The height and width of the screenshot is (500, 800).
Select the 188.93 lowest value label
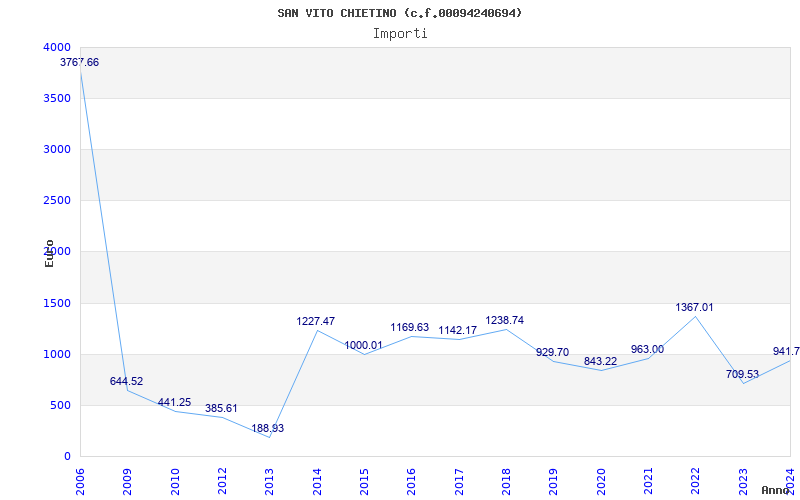[269, 428]
